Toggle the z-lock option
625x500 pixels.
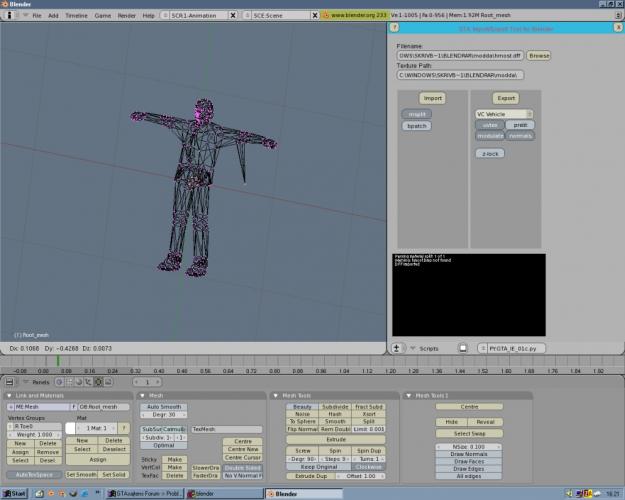click(x=489, y=154)
